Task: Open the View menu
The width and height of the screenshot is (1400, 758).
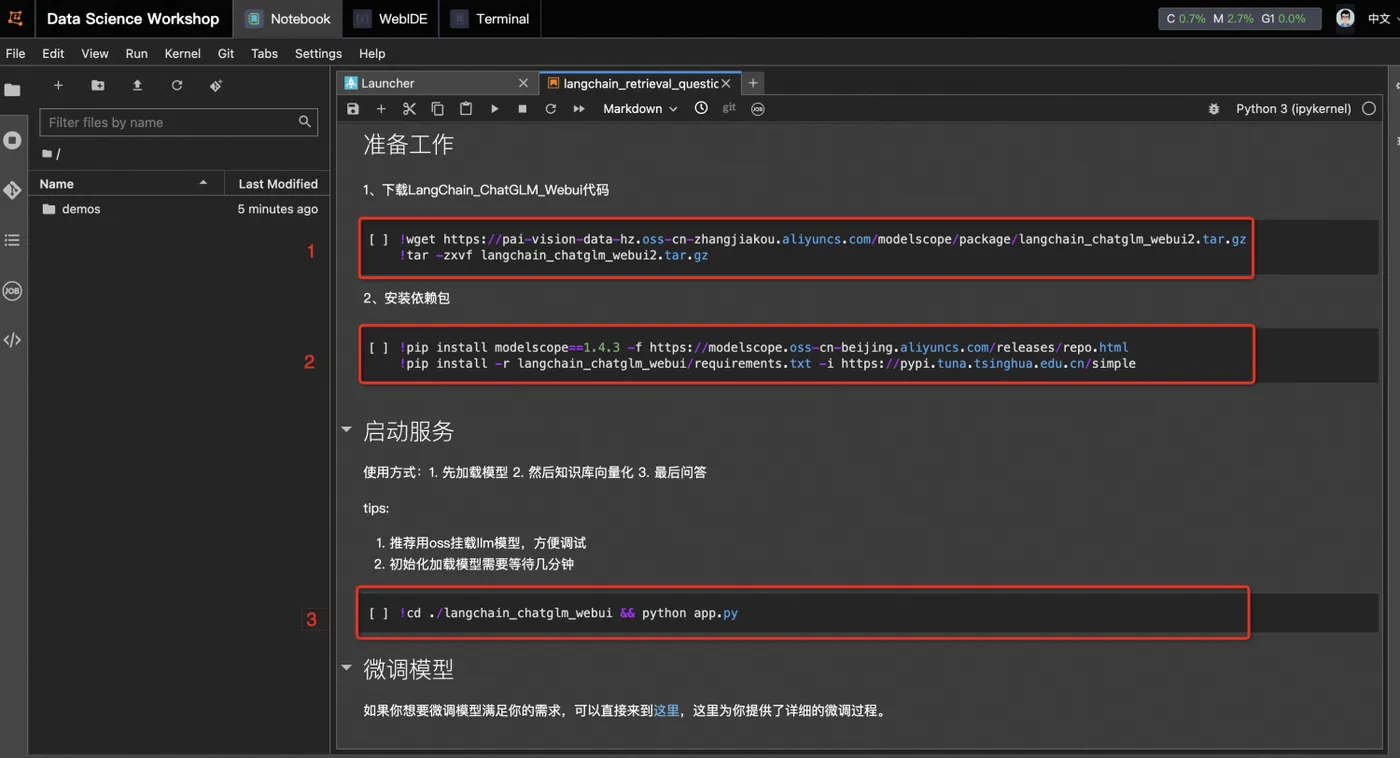Action: click(95, 53)
